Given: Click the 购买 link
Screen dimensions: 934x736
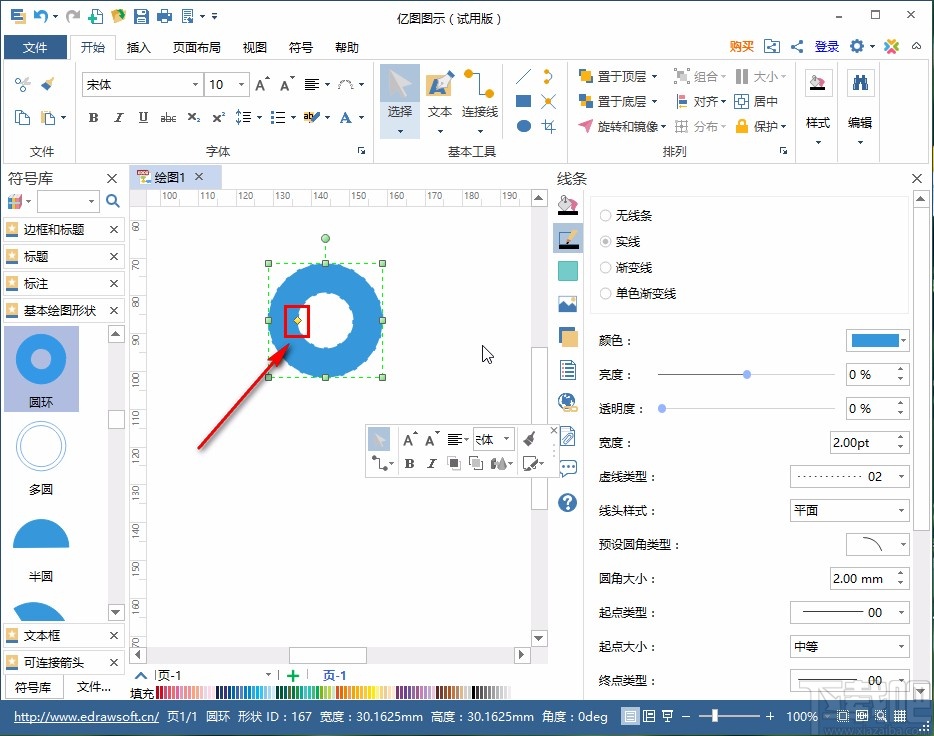Looking at the screenshot, I should point(742,46).
